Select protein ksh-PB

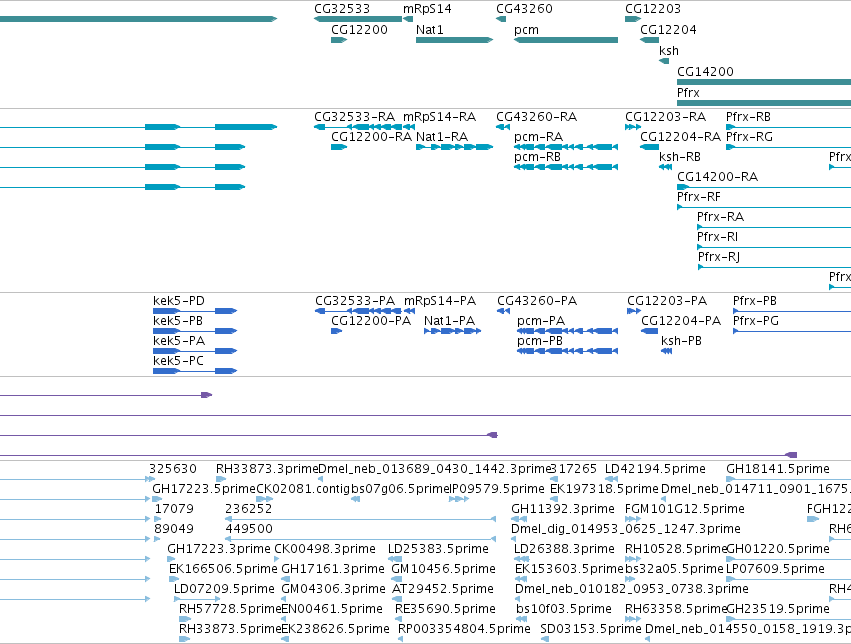point(682,341)
